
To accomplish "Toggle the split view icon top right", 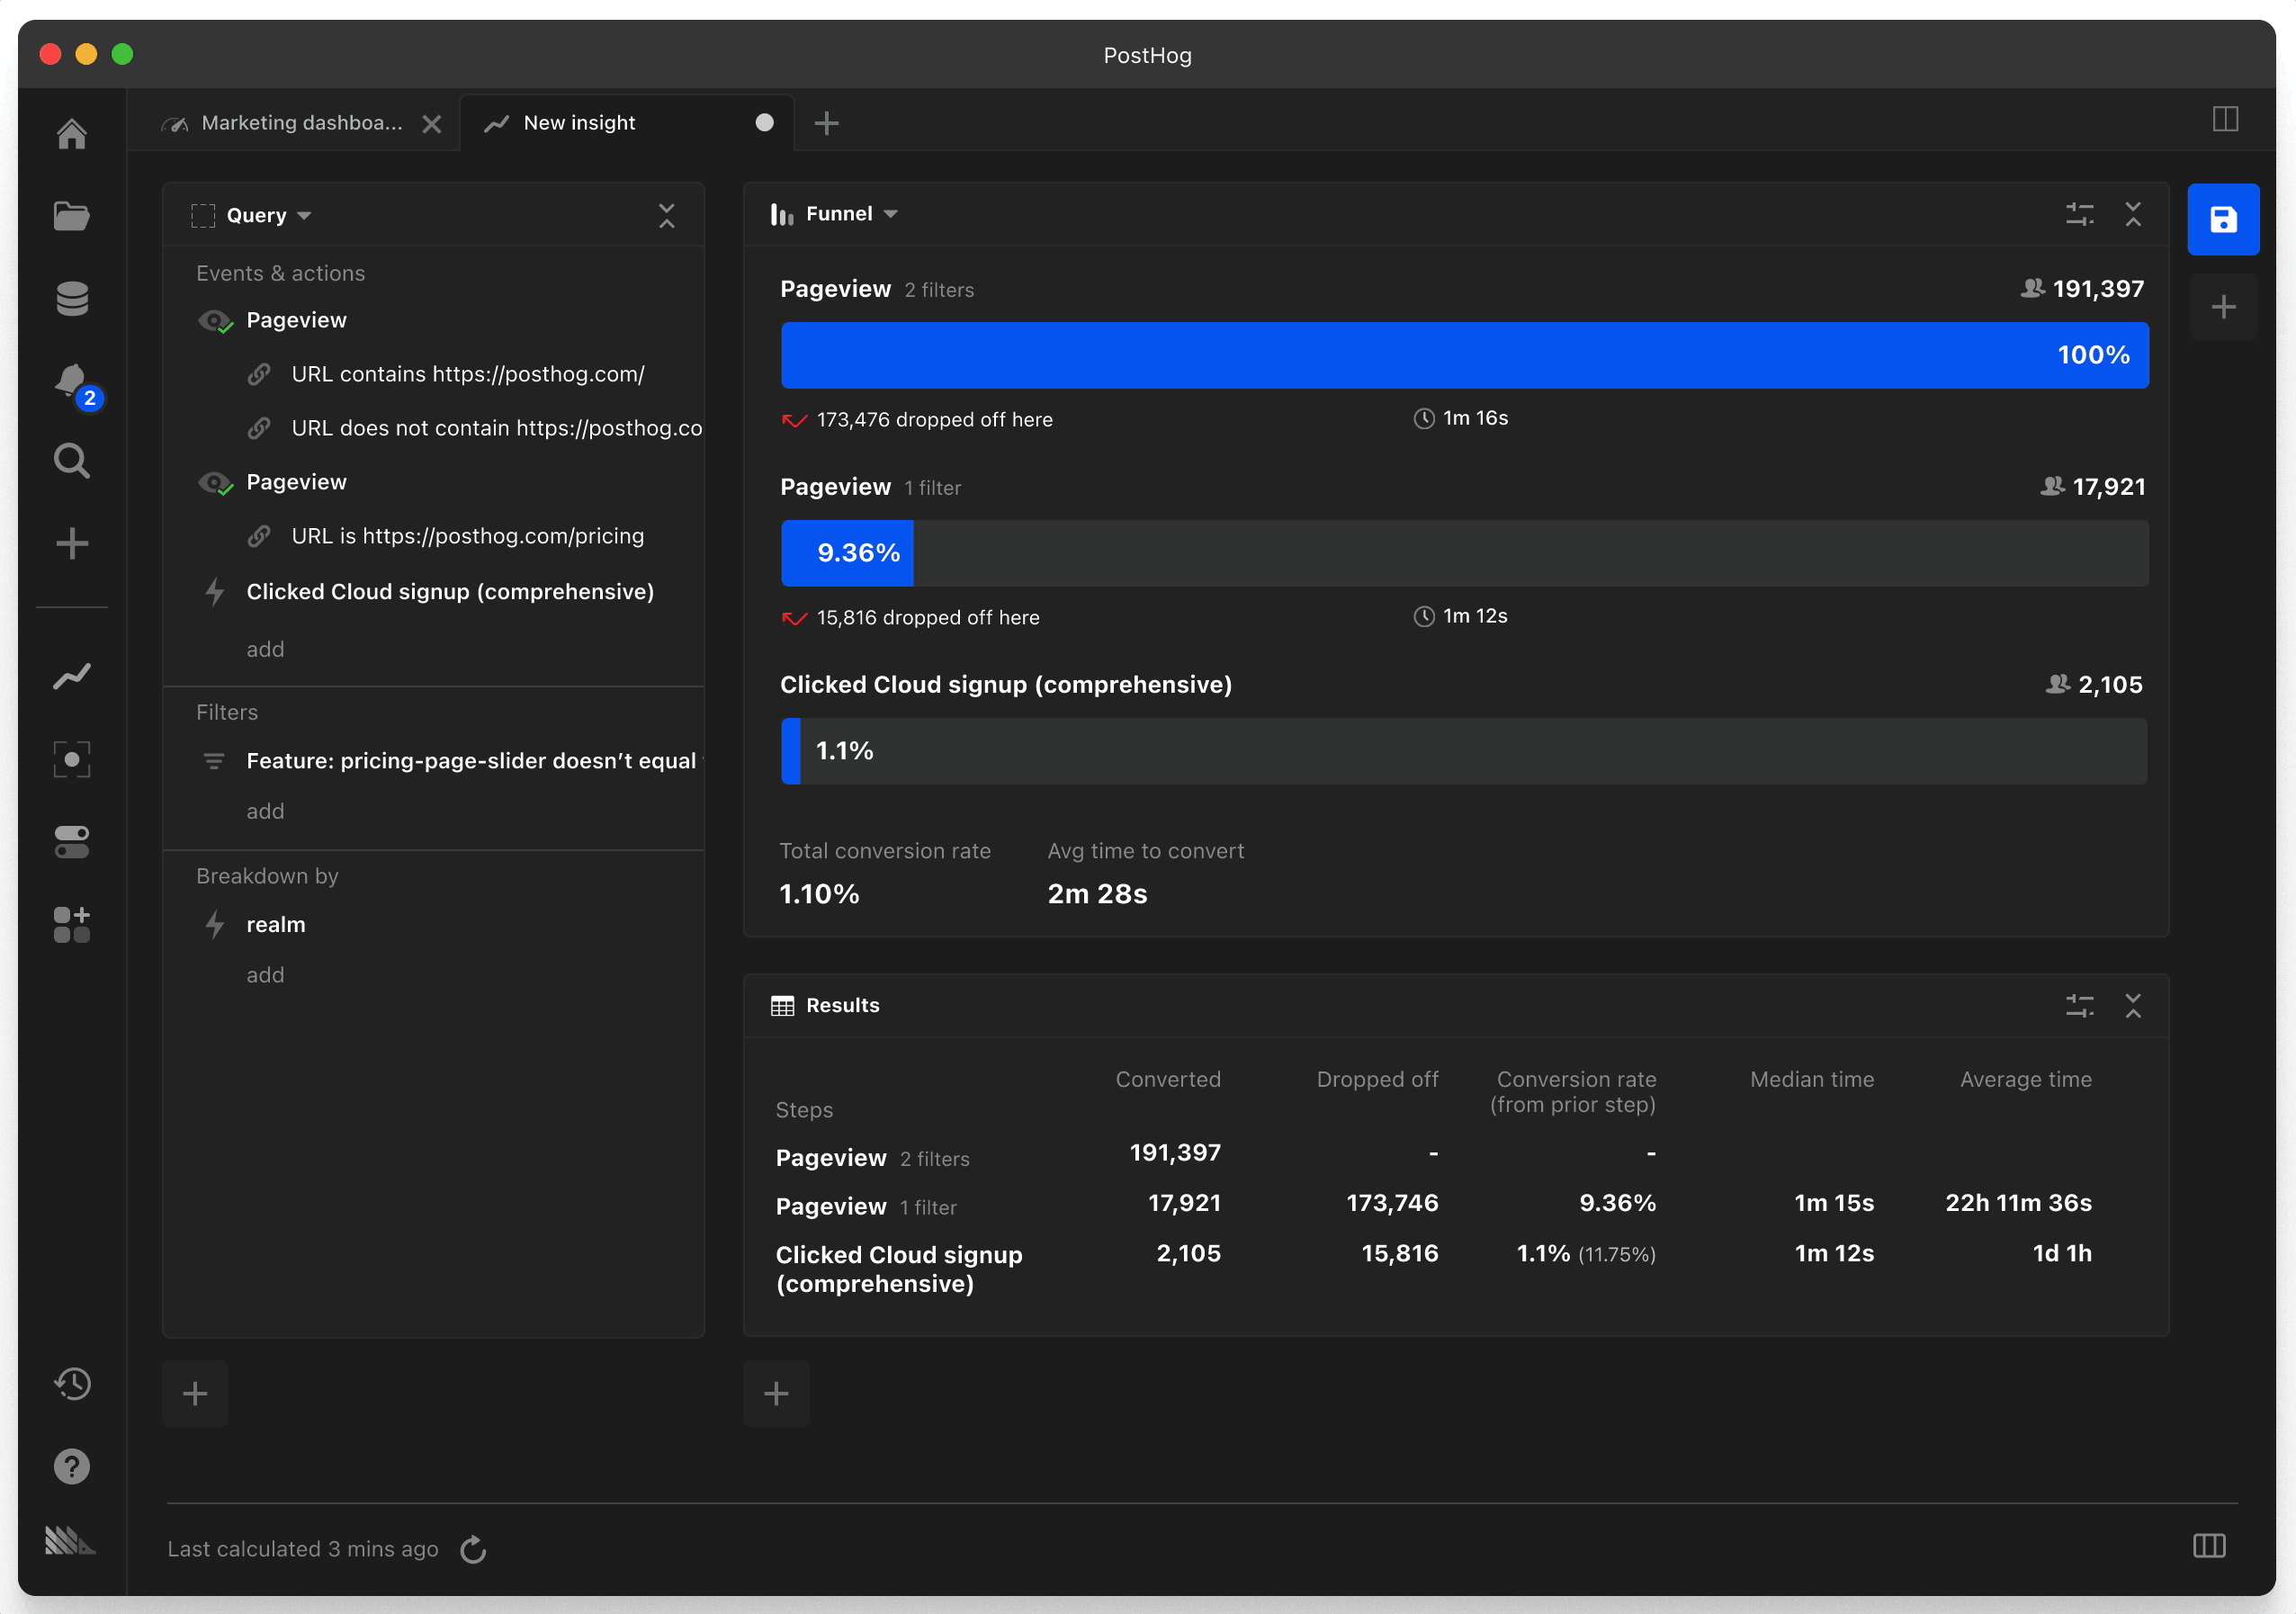I will pos(2225,119).
